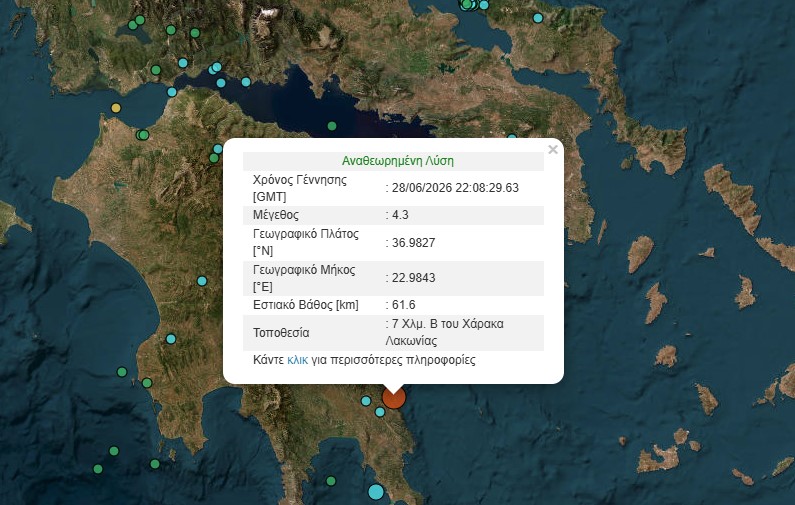Select the green marker in the Gulf of Corinth
The image size is (795, 505).
(332, 126)
